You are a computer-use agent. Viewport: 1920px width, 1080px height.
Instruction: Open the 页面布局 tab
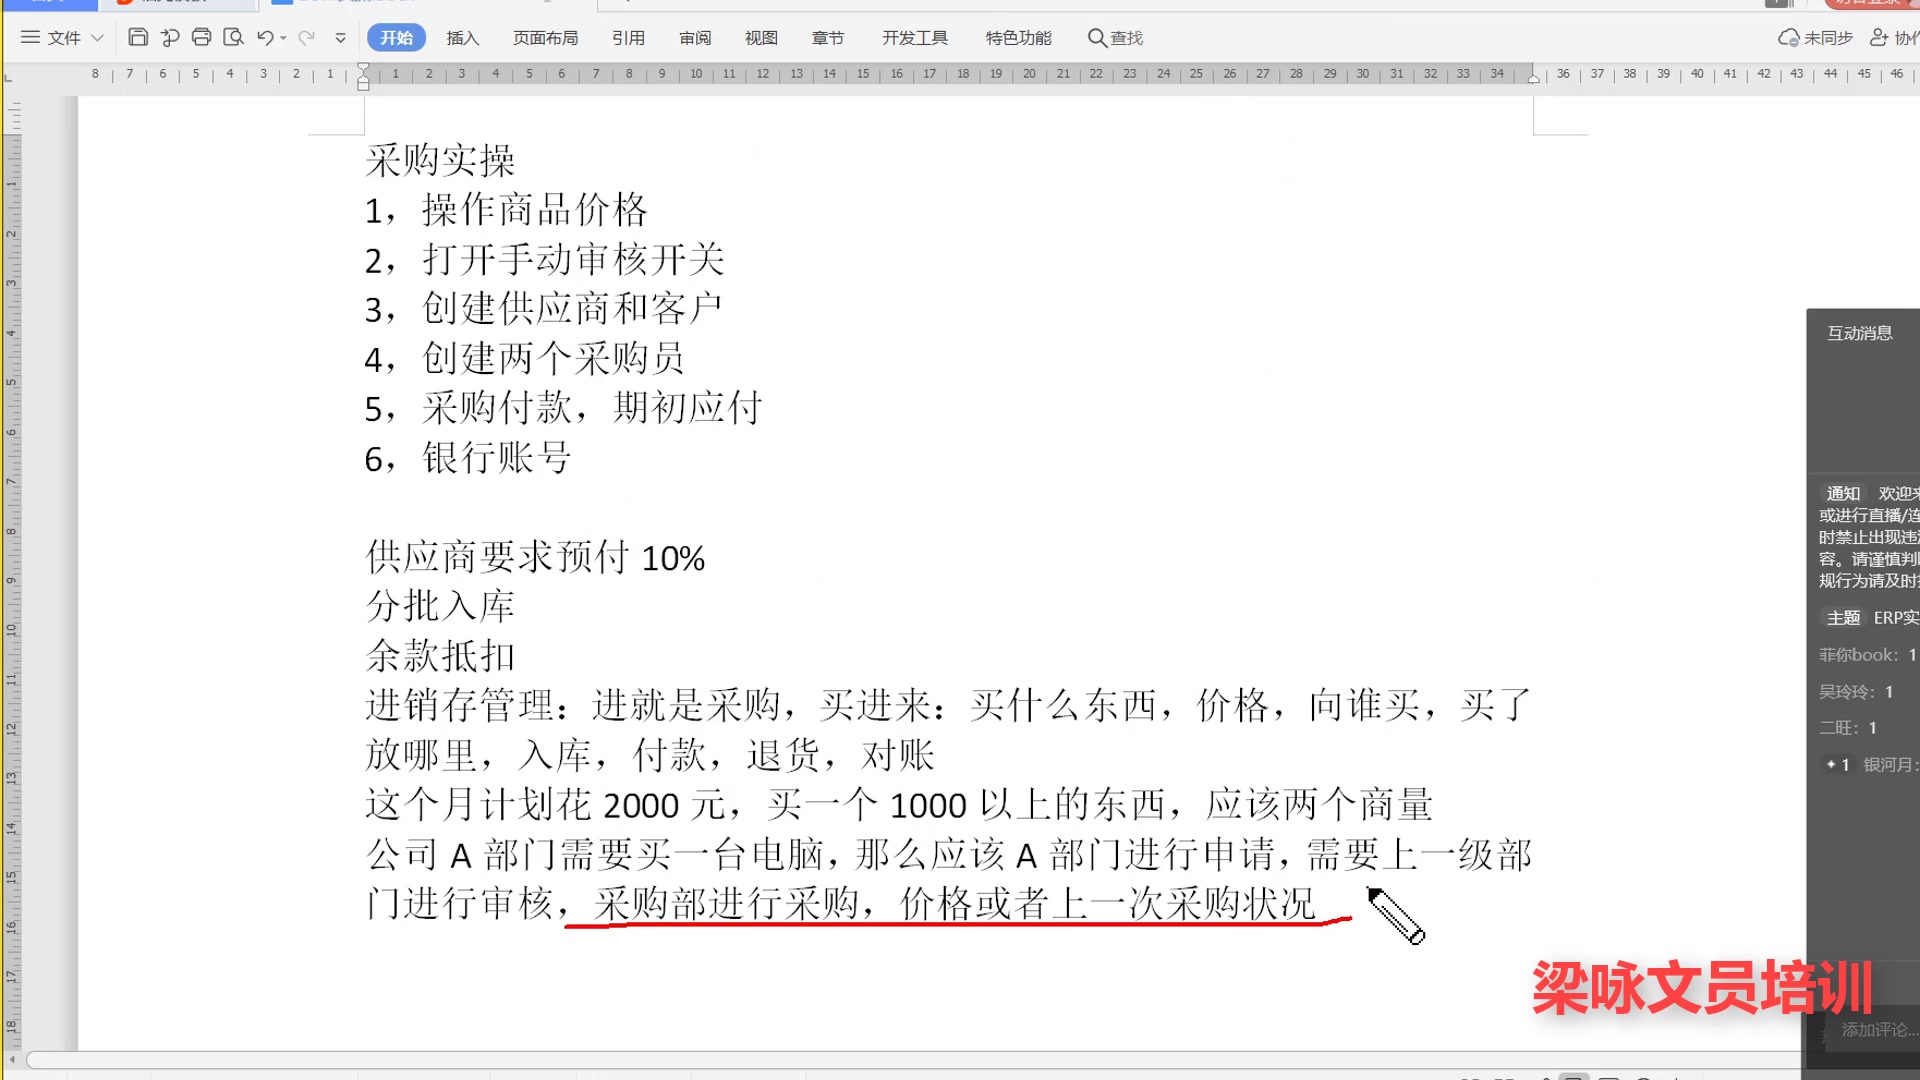point(545,38)
